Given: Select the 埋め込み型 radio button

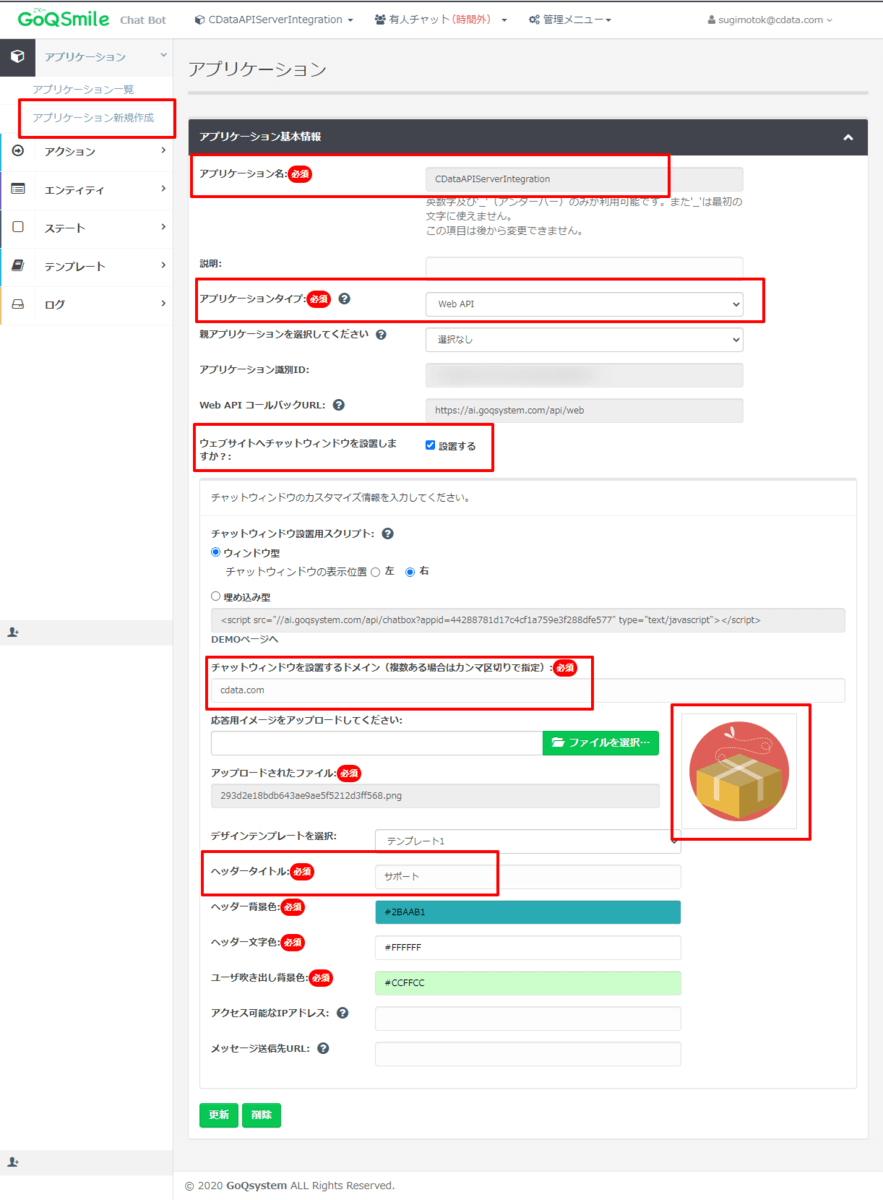Looking at the screenshot, I should tap(216, 596).
